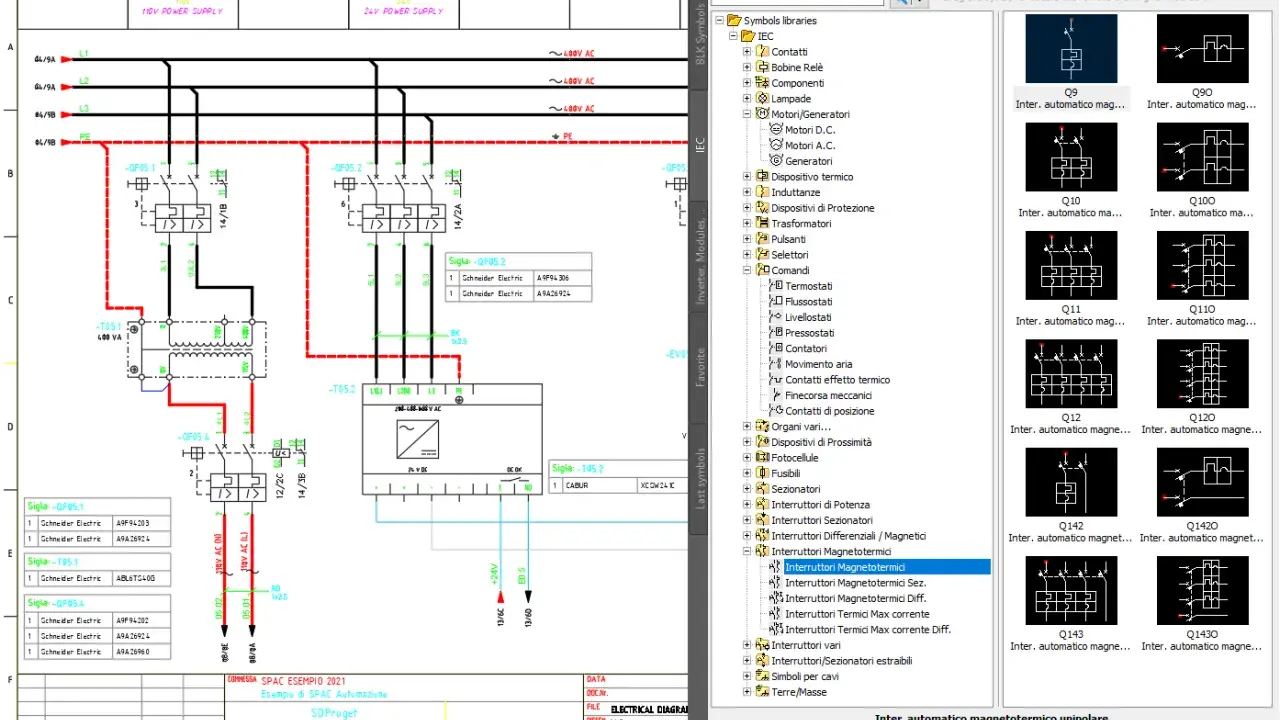Open the Inverter, Modules vertical tab
1280x720 pixels.
pyautogui.click(x=700, y=255)
